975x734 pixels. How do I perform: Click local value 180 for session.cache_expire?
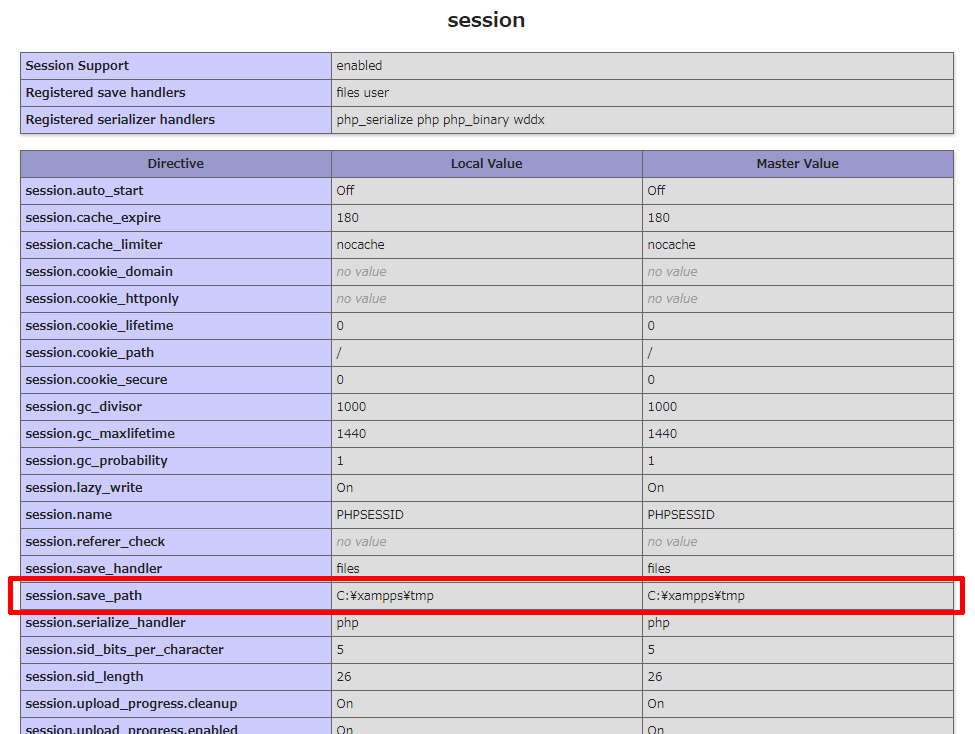[348, 218]
